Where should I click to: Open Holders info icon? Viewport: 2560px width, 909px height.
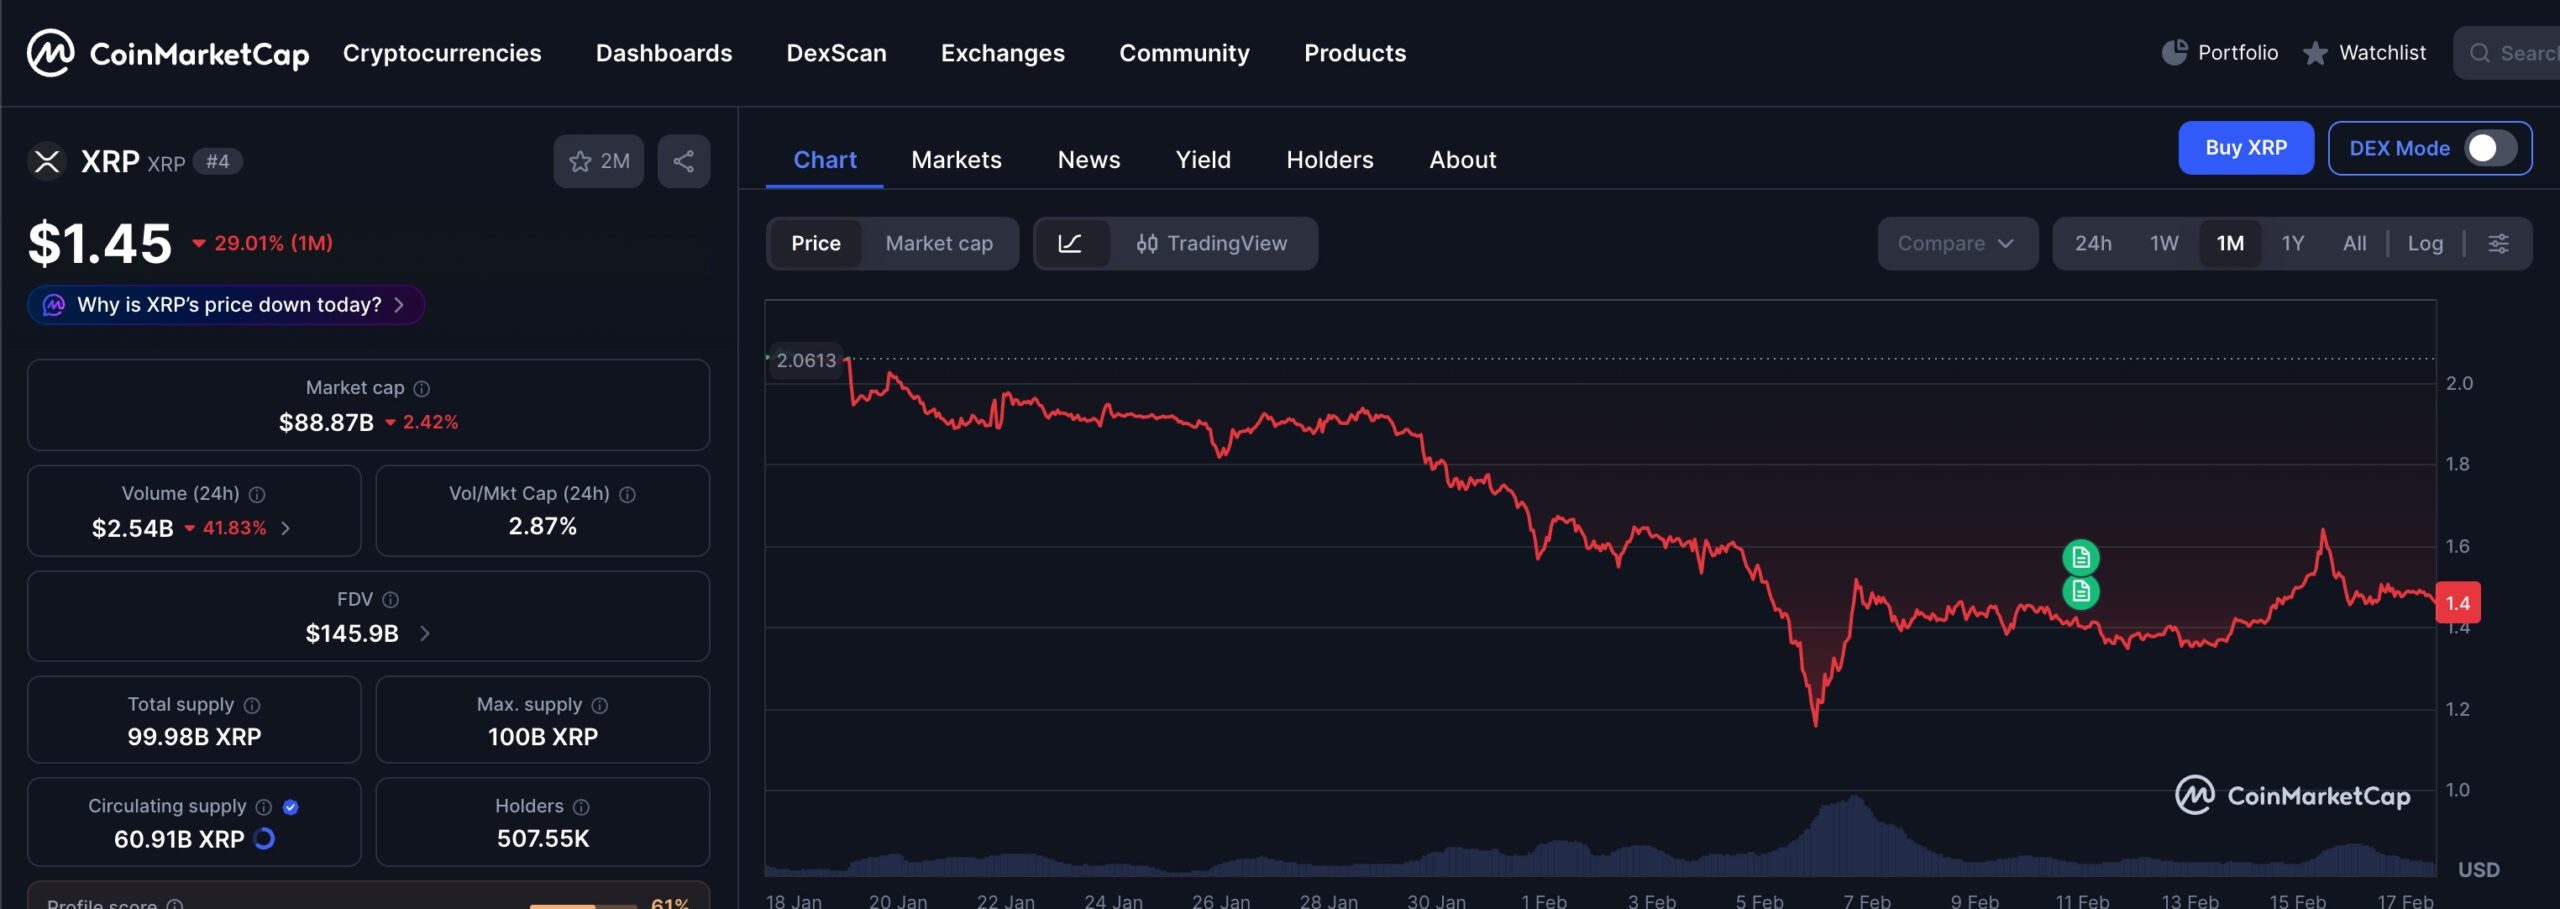581,807
